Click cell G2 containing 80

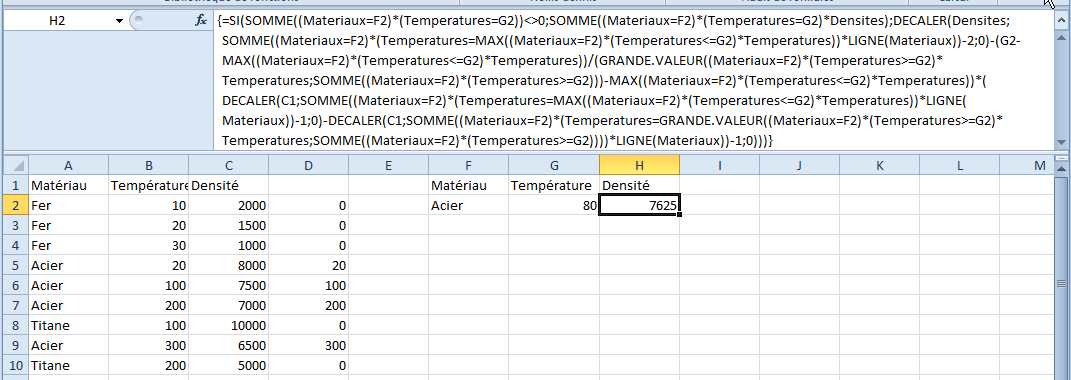(554, 205)
